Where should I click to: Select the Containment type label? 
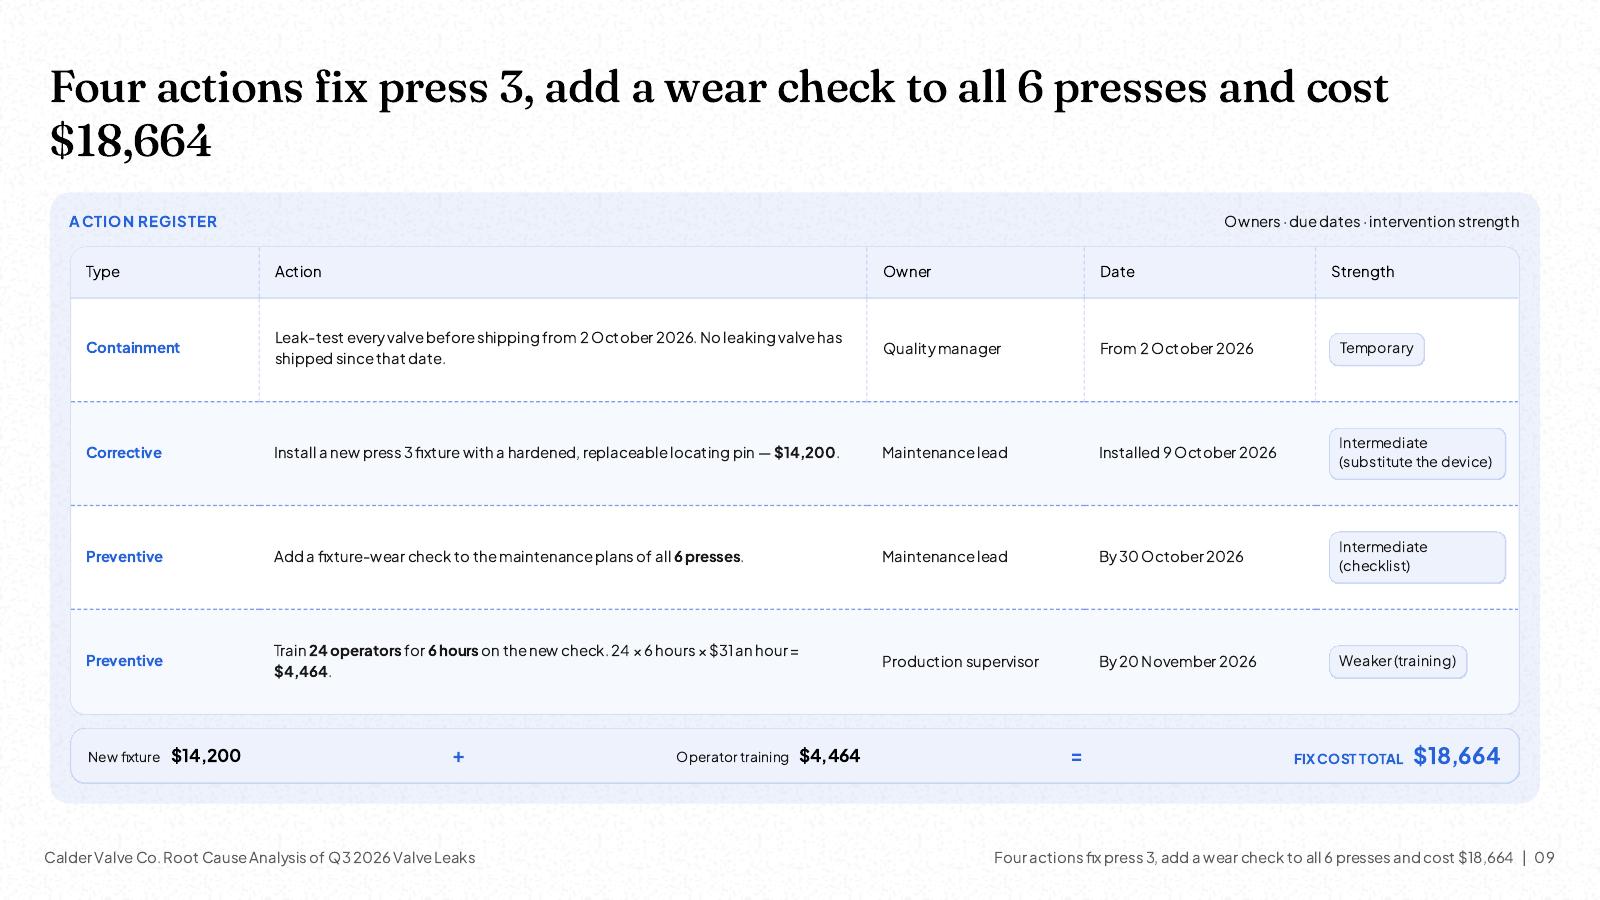133,348
